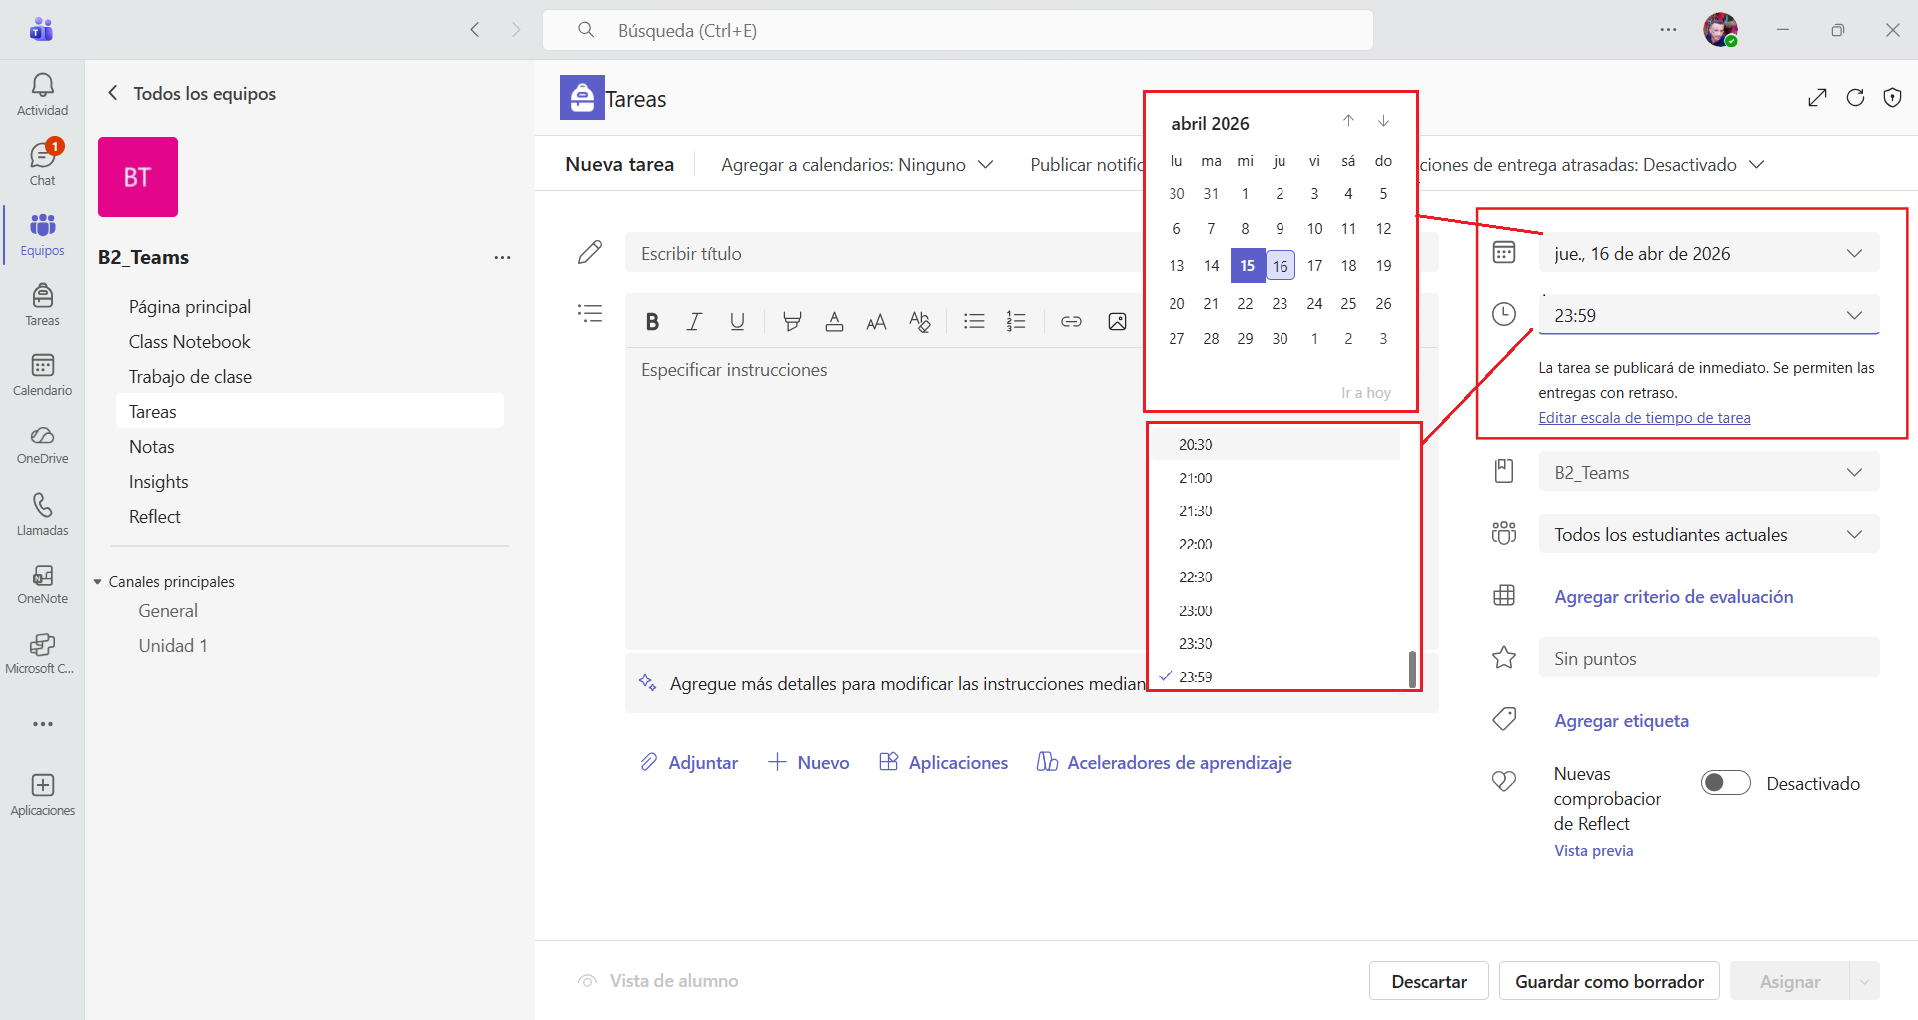Select 23:30 in time list

tap(1275, 643)
